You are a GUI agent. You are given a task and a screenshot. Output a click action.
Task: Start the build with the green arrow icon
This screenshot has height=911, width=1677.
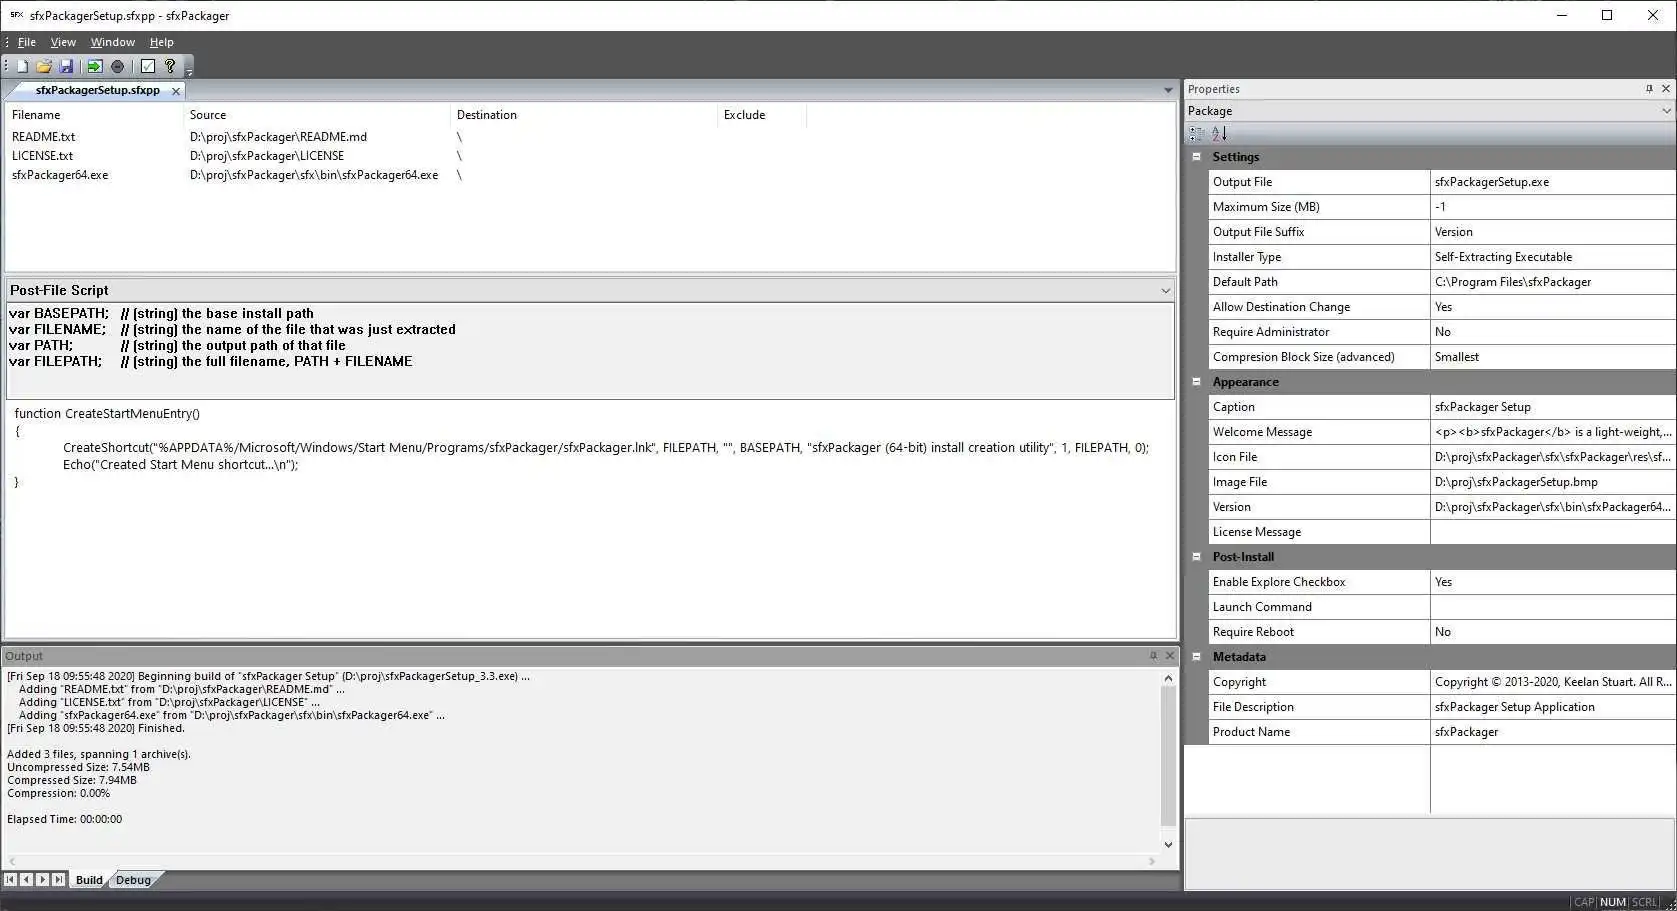(x=94, y=66)
